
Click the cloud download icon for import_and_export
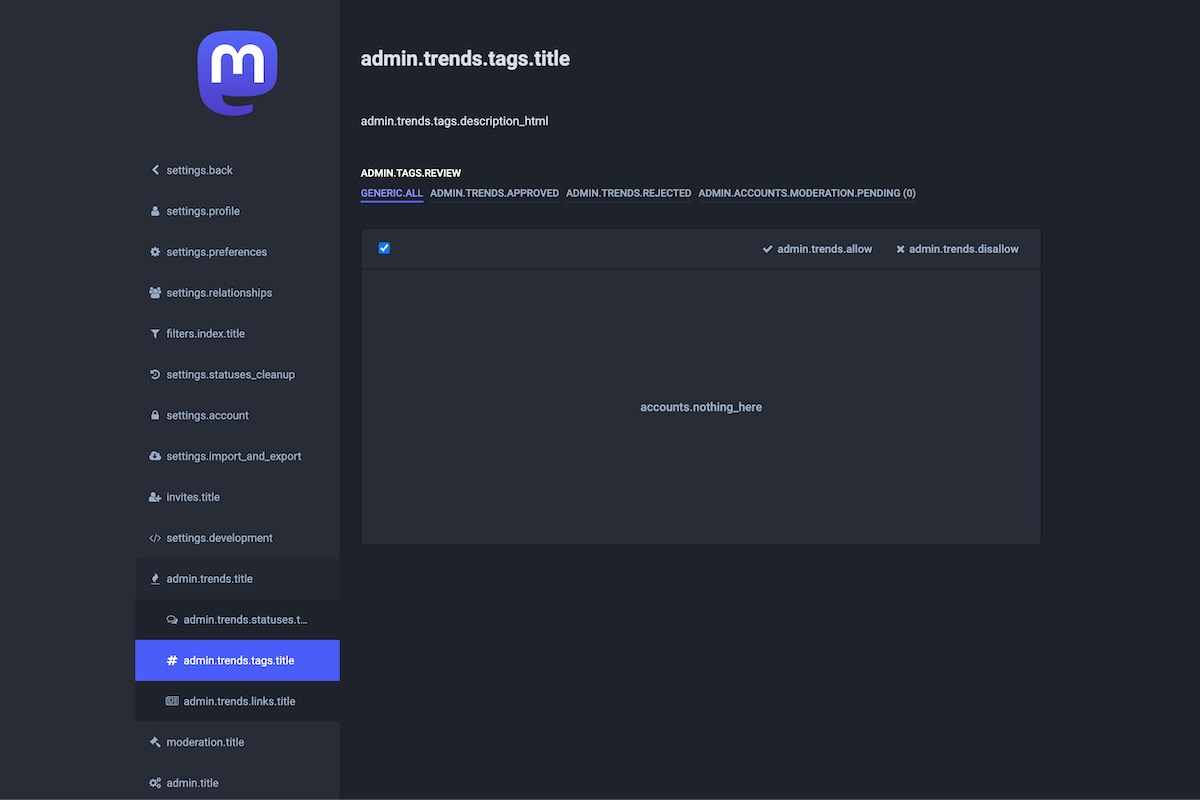[x=155, y=457]
